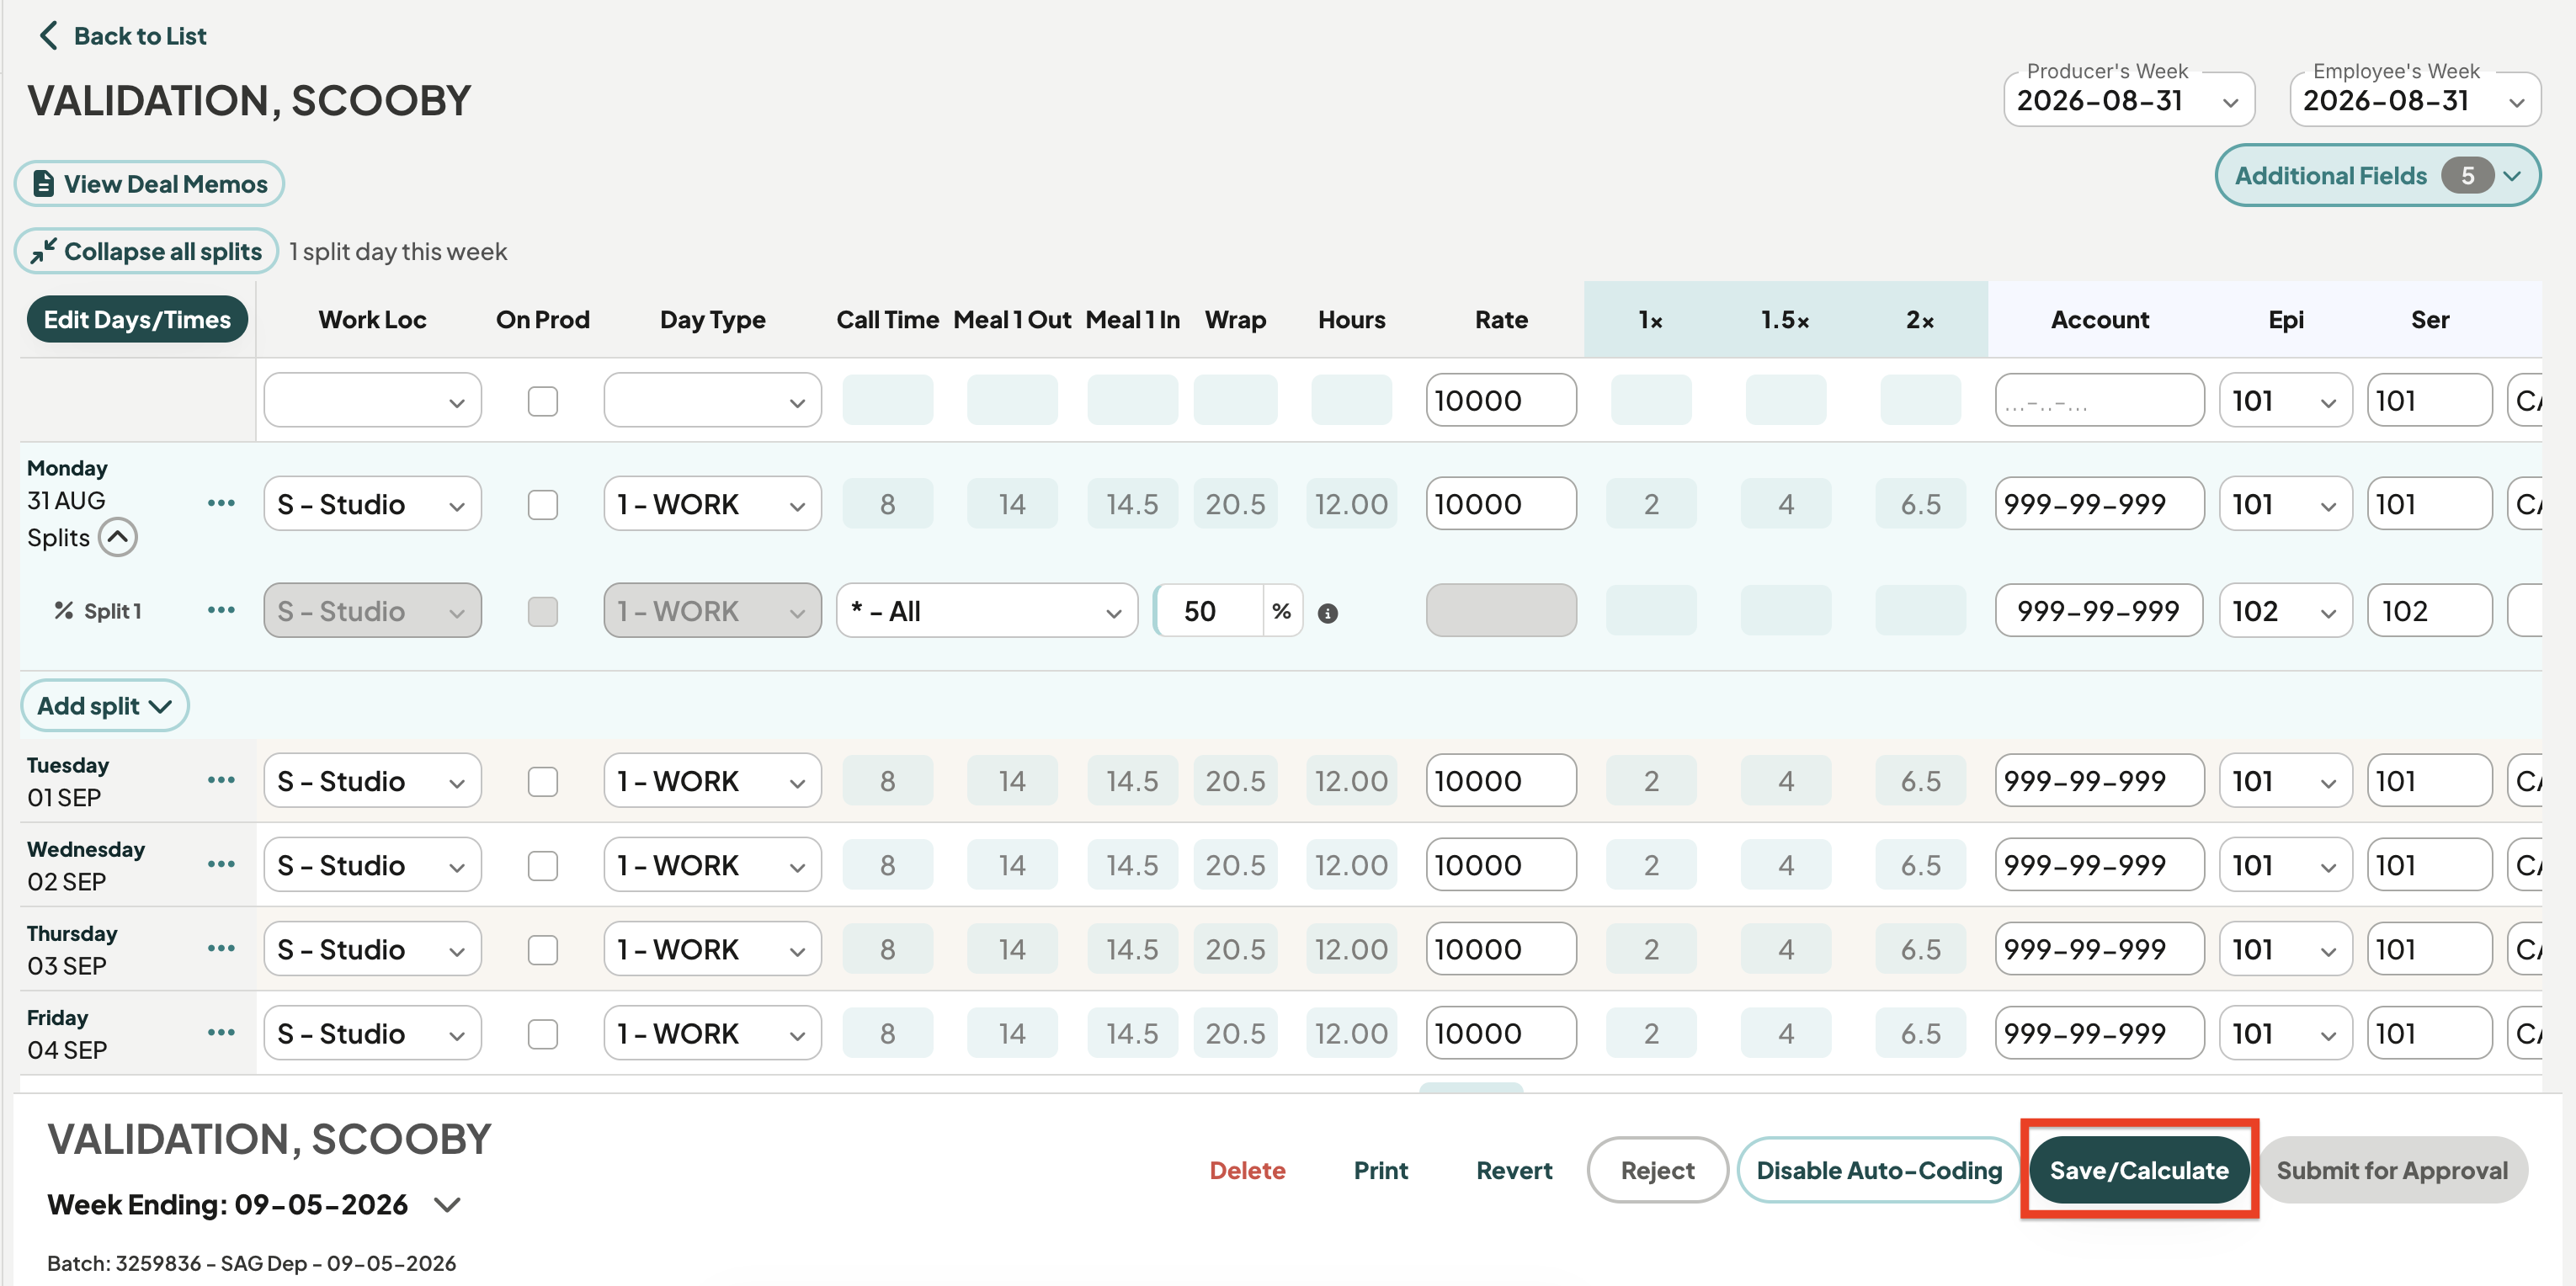
Task: Open Split 1's * - All dropdown
Action: 986,610
